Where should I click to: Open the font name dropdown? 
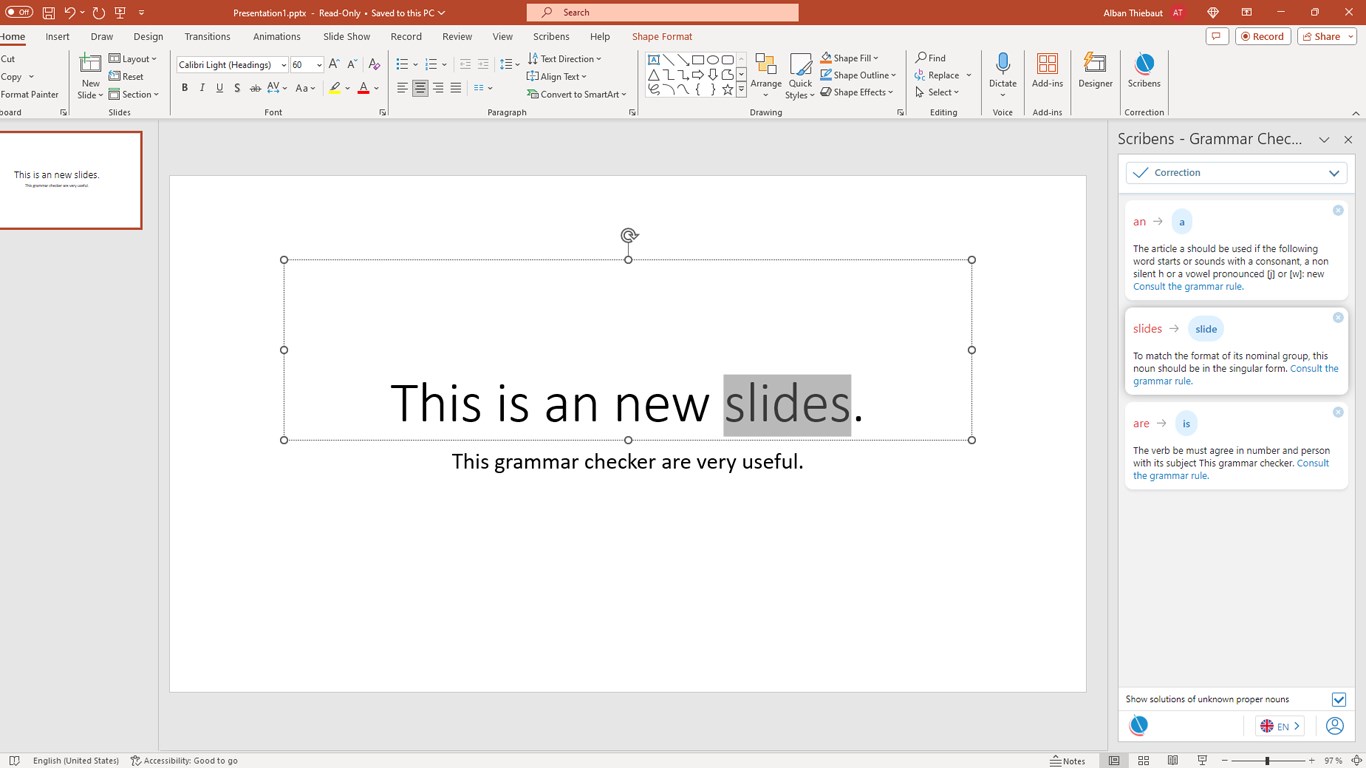(x=283, y=65)
